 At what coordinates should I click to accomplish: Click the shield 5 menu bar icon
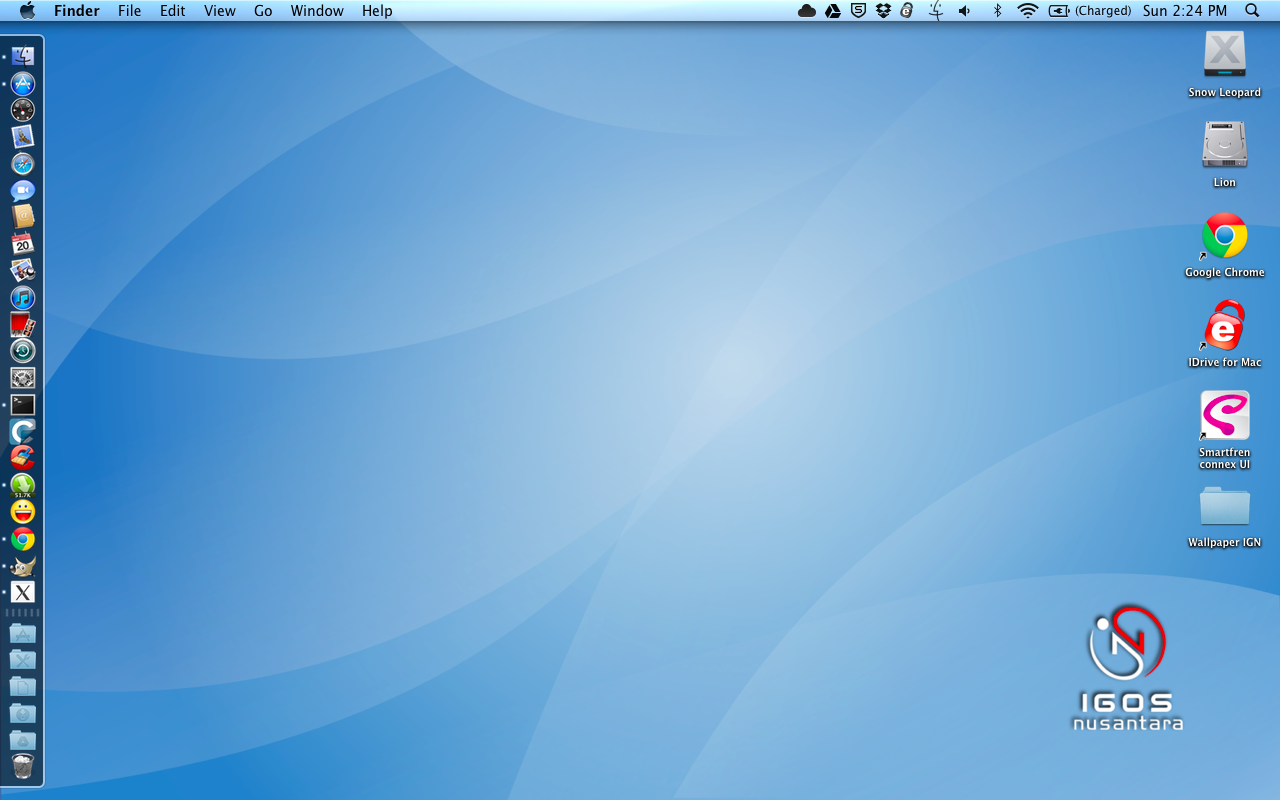tap(858, 11)
